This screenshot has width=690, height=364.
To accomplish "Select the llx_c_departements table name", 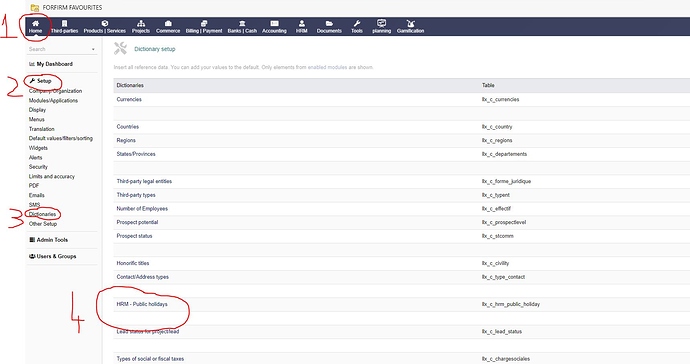I will (504, 154).
